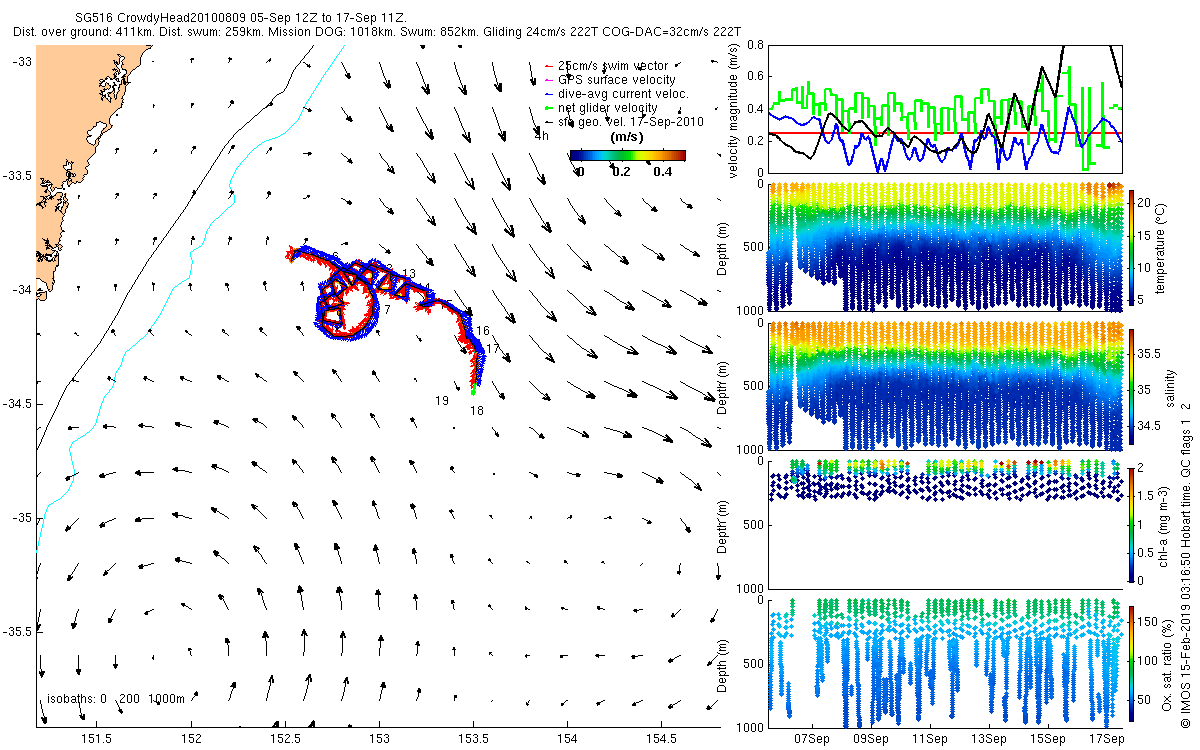This screenshot has width=1200, height=750.
Task: Click the salinity colorbar
Action: tap(1133, 385)
